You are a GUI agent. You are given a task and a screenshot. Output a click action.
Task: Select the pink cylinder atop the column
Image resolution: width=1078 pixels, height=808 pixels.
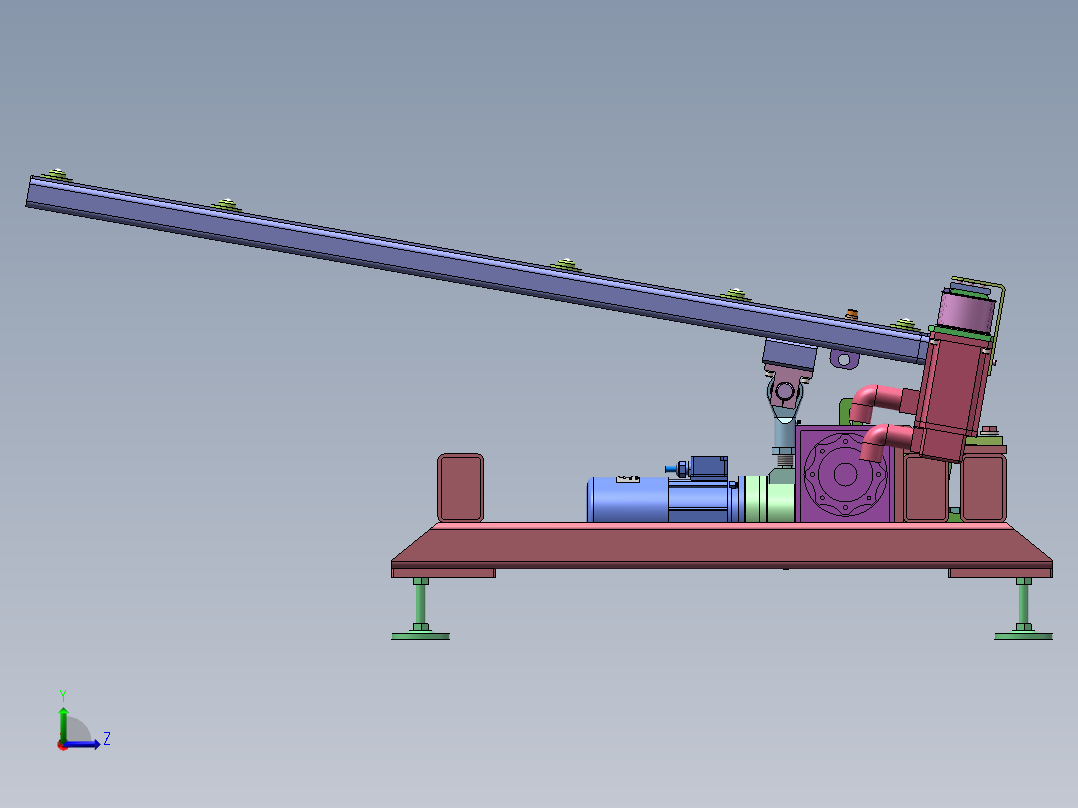coord(966,310)
